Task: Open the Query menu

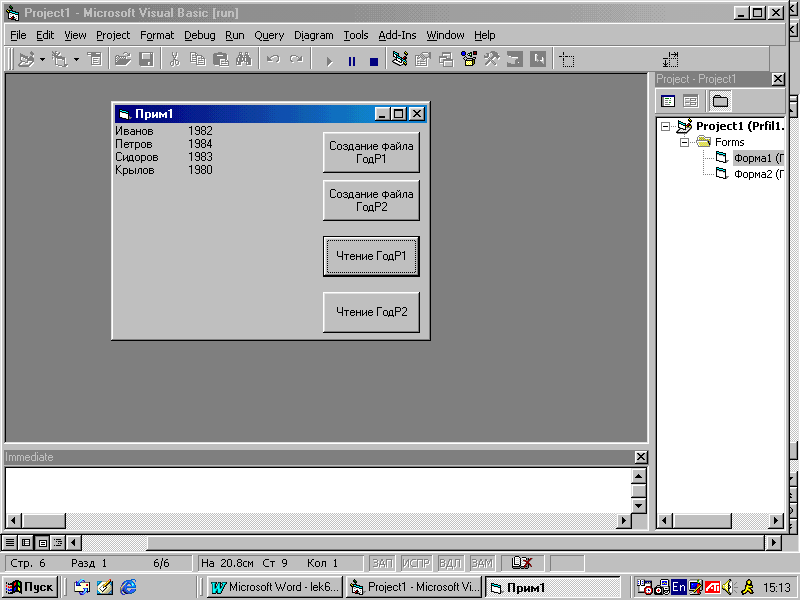Action: (x=269, y=35)
